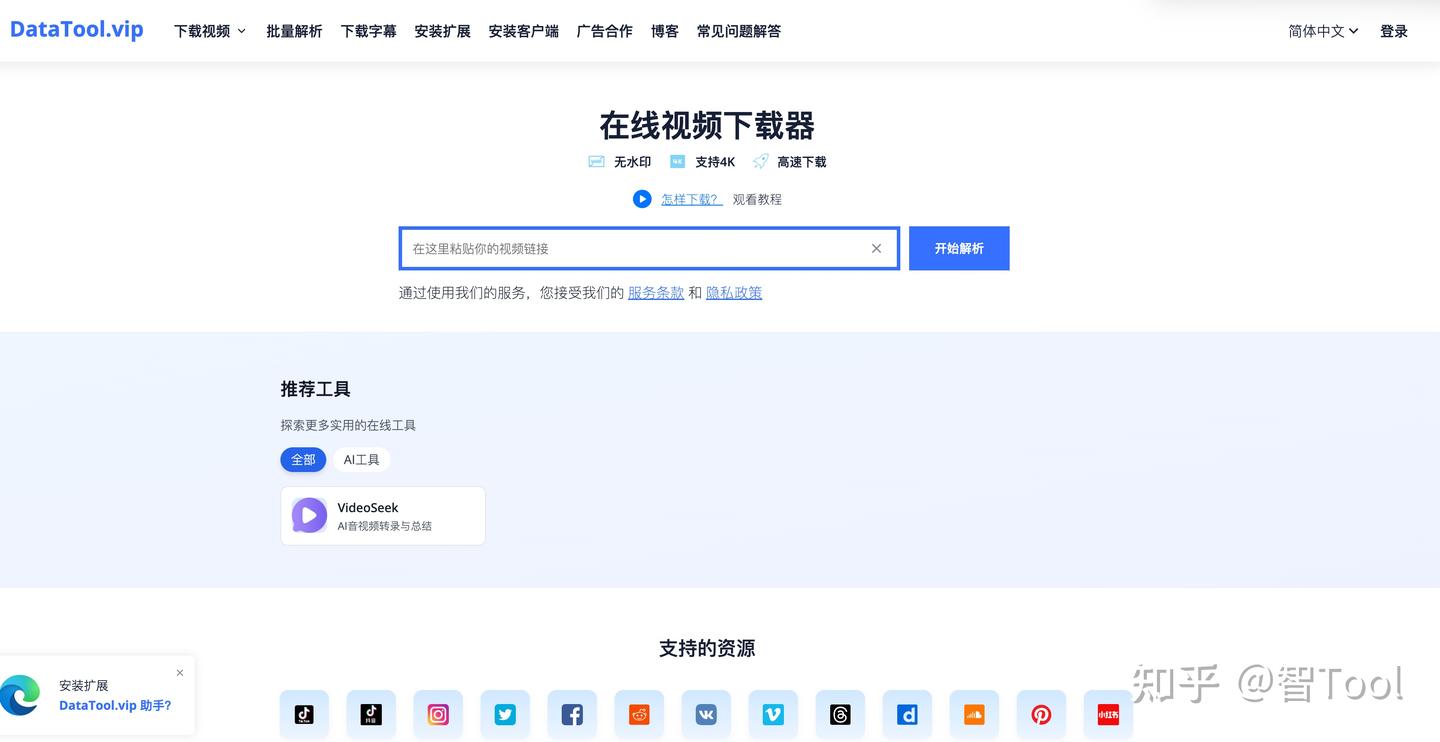Select the AI工具 filter tab
The width and height of the screenshot is (1440, 742).
[x=361, y=459]
